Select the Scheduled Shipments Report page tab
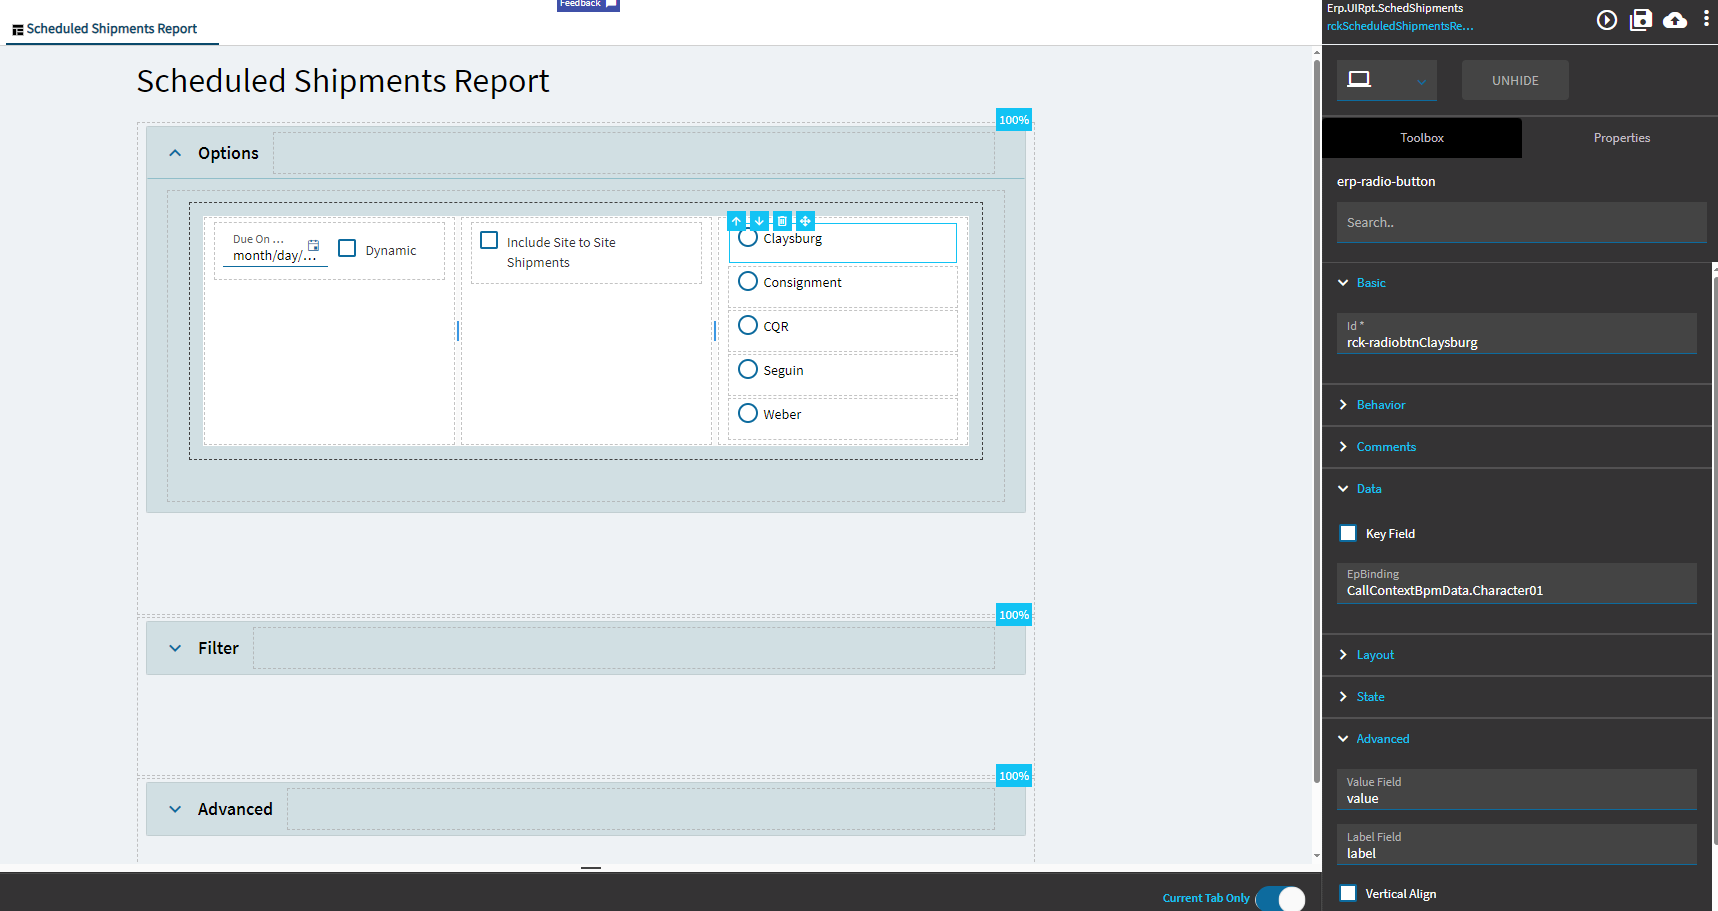This screenshot has width=1718, height=911. pyautogui.click(x=112, y=29)
